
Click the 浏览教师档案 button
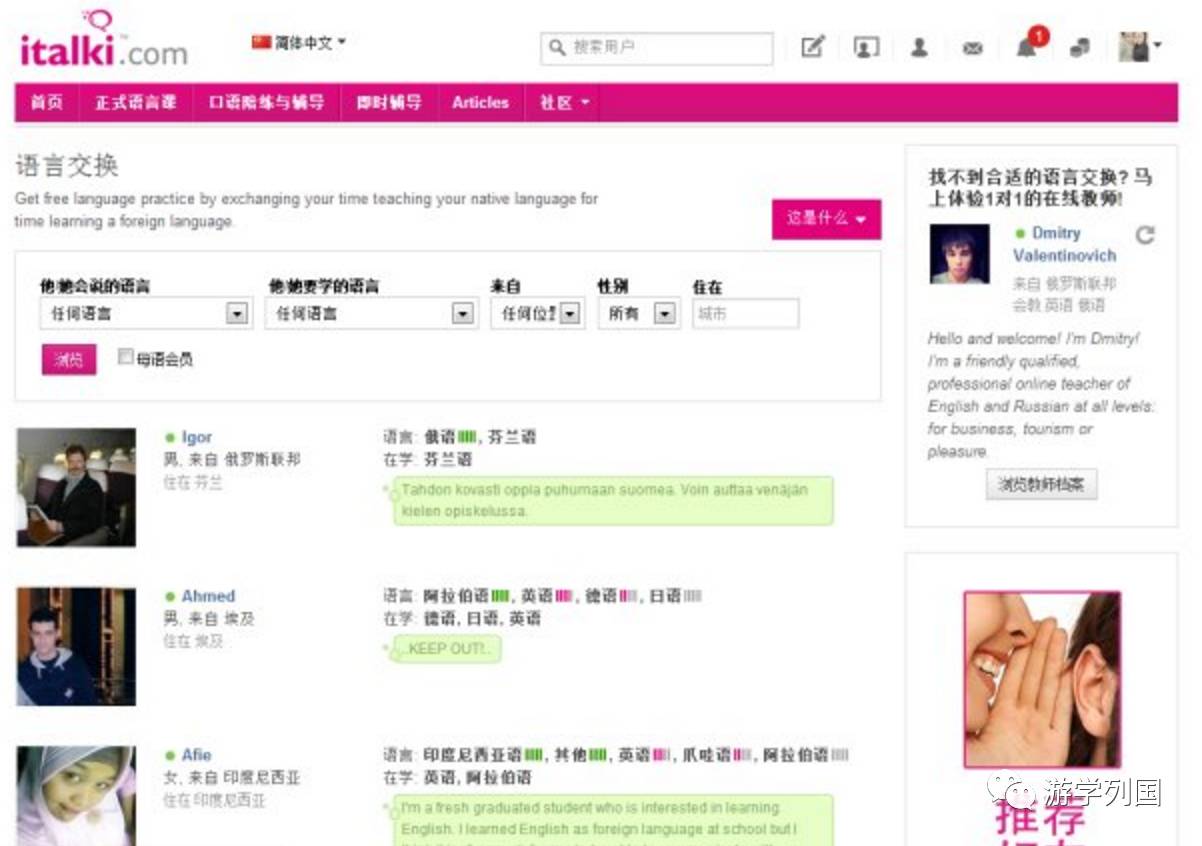[1041, 485]
